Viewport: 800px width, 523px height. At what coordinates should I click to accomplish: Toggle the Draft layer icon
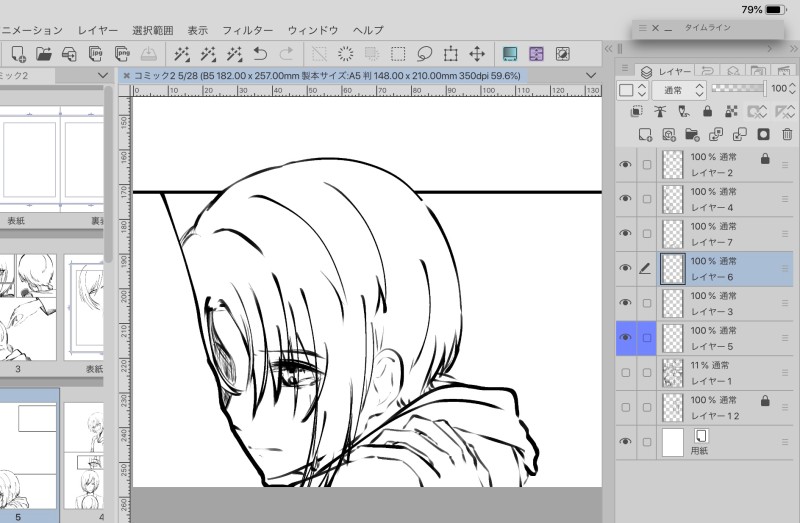click(684, 111)
